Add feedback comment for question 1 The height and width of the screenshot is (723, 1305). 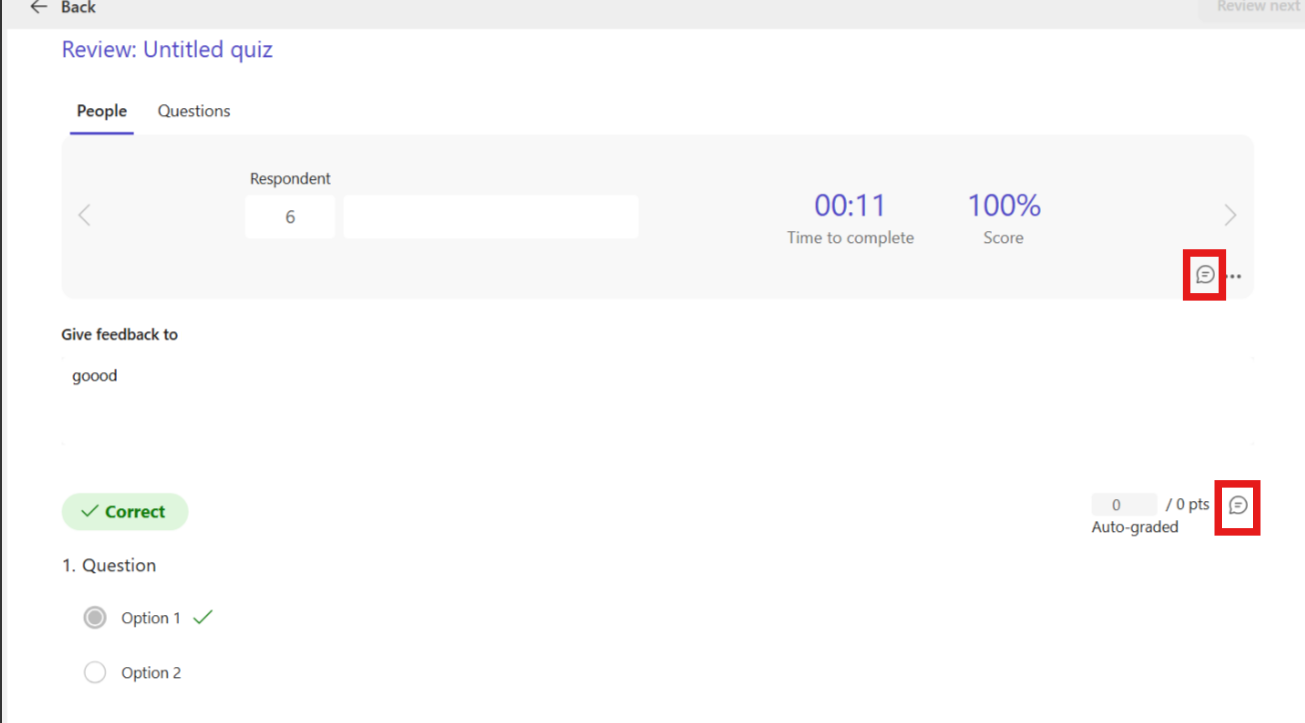[1238, 506]
